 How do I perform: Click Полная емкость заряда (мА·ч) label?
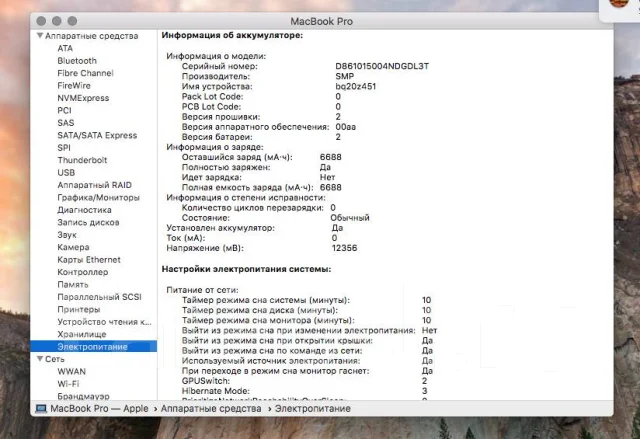[247, 188]
